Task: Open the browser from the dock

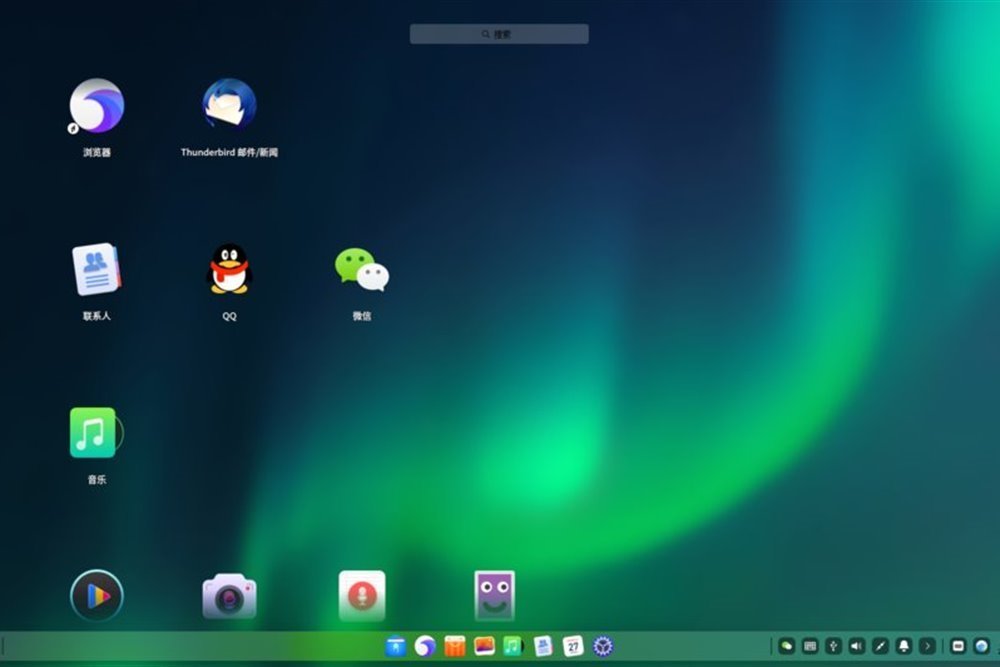Action: 425,647
